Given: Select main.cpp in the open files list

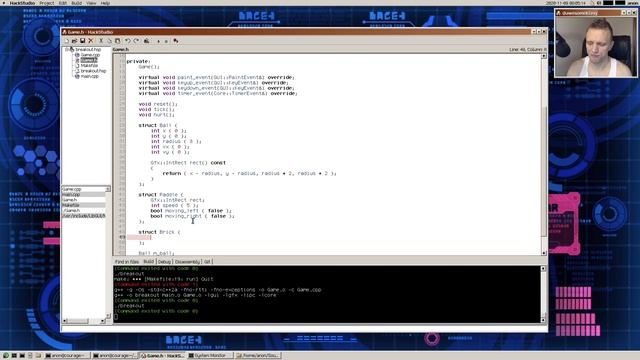Looking at the screenshot, I should pyautogui.click(x=83, y=194).
